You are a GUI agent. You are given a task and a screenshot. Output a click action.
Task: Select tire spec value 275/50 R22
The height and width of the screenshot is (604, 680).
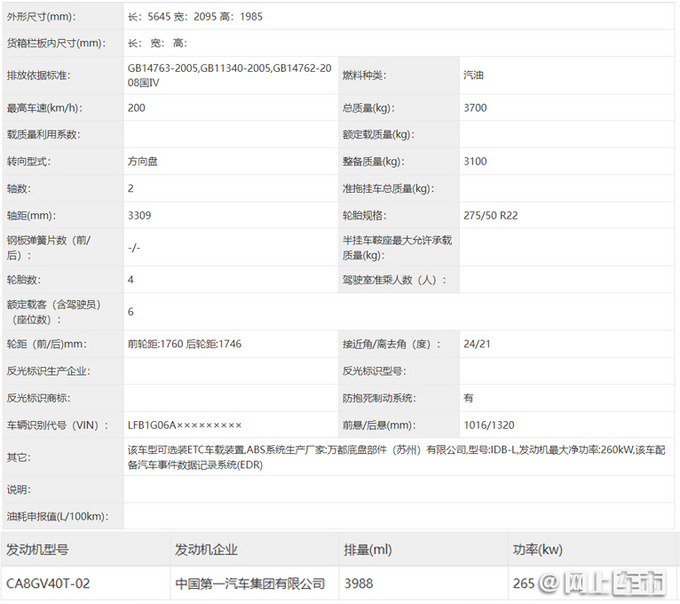tap(490, 215)
